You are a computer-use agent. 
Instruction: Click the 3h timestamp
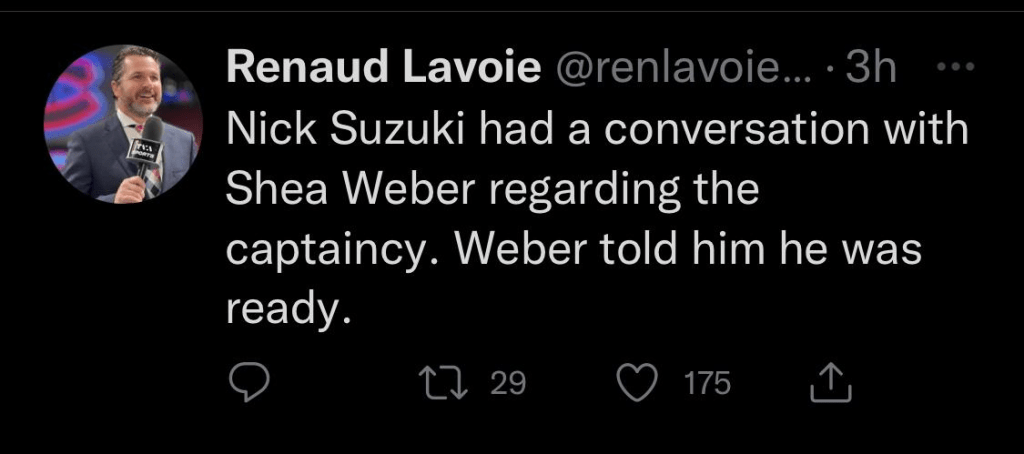(x=870, y=69)
